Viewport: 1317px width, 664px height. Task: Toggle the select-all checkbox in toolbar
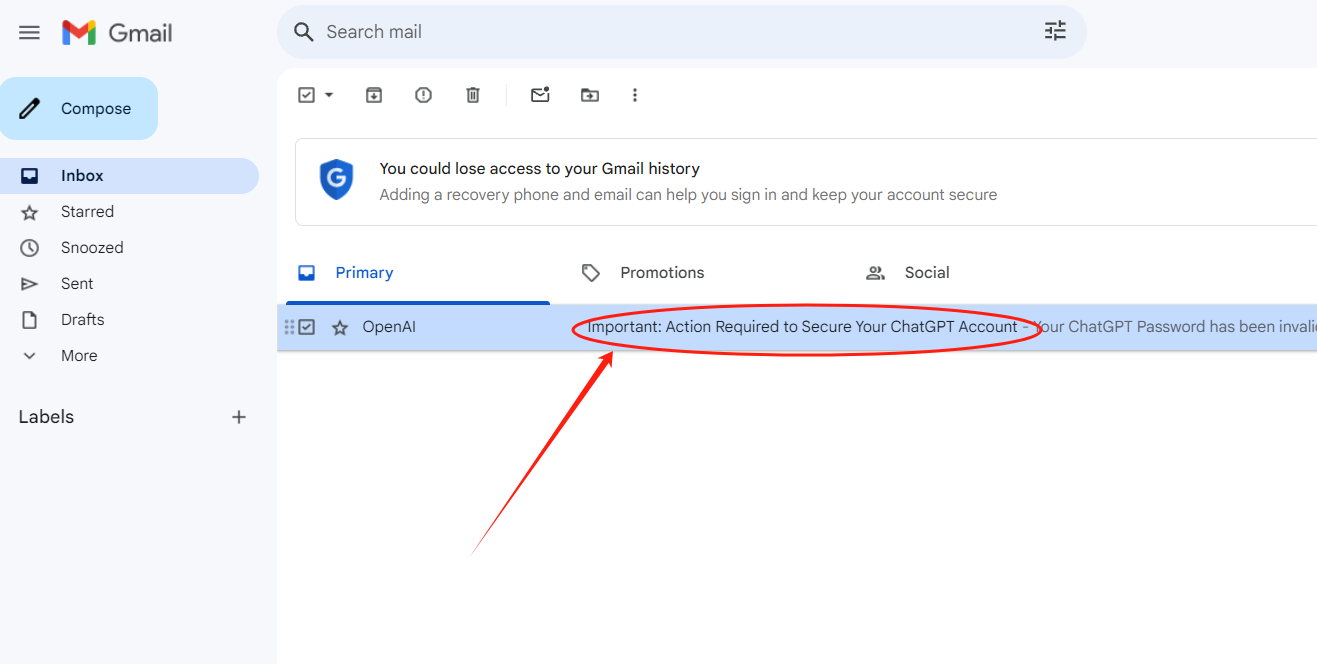pyautogui.click(x=307, y=95)
